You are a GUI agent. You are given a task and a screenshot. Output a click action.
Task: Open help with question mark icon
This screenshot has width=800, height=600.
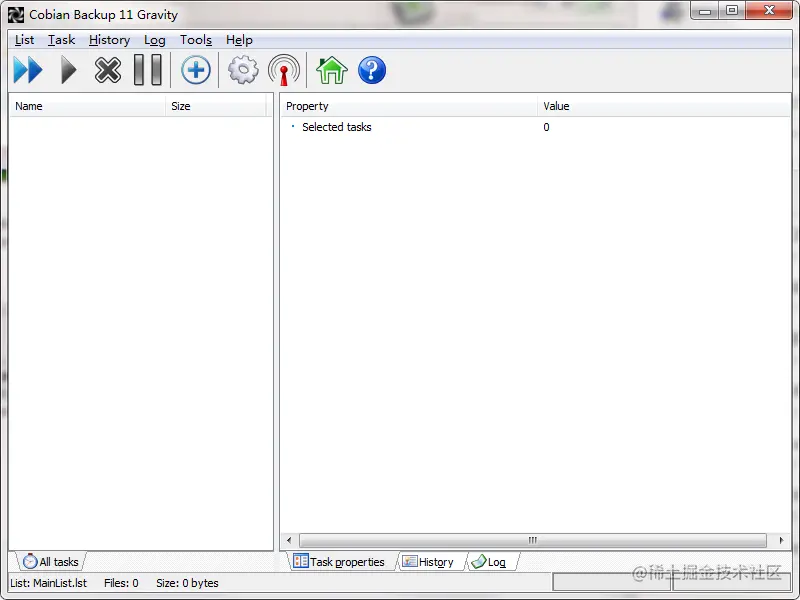coord(372,70)
